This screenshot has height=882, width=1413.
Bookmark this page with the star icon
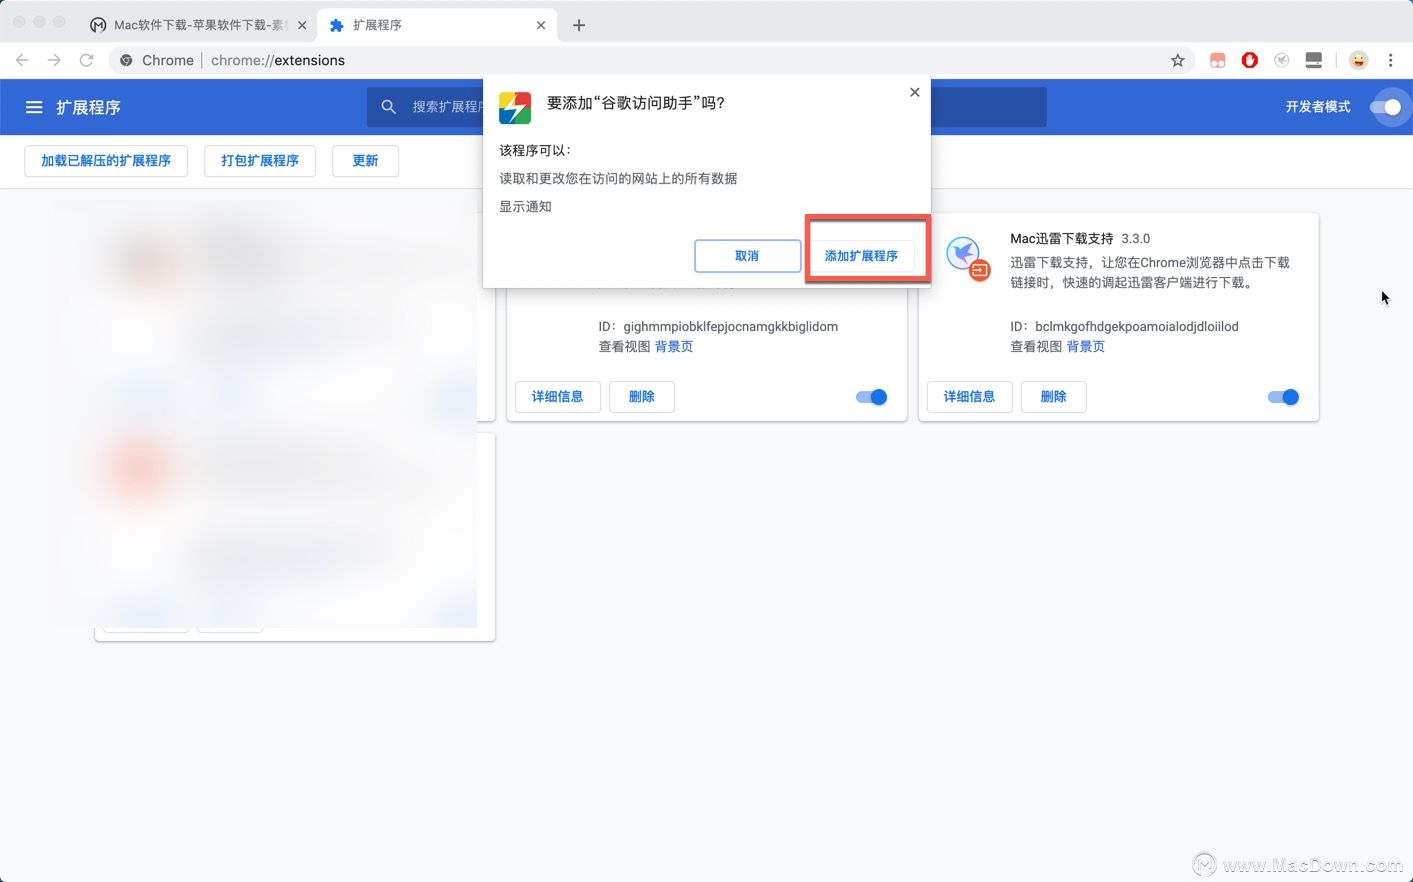point(1178,60)
